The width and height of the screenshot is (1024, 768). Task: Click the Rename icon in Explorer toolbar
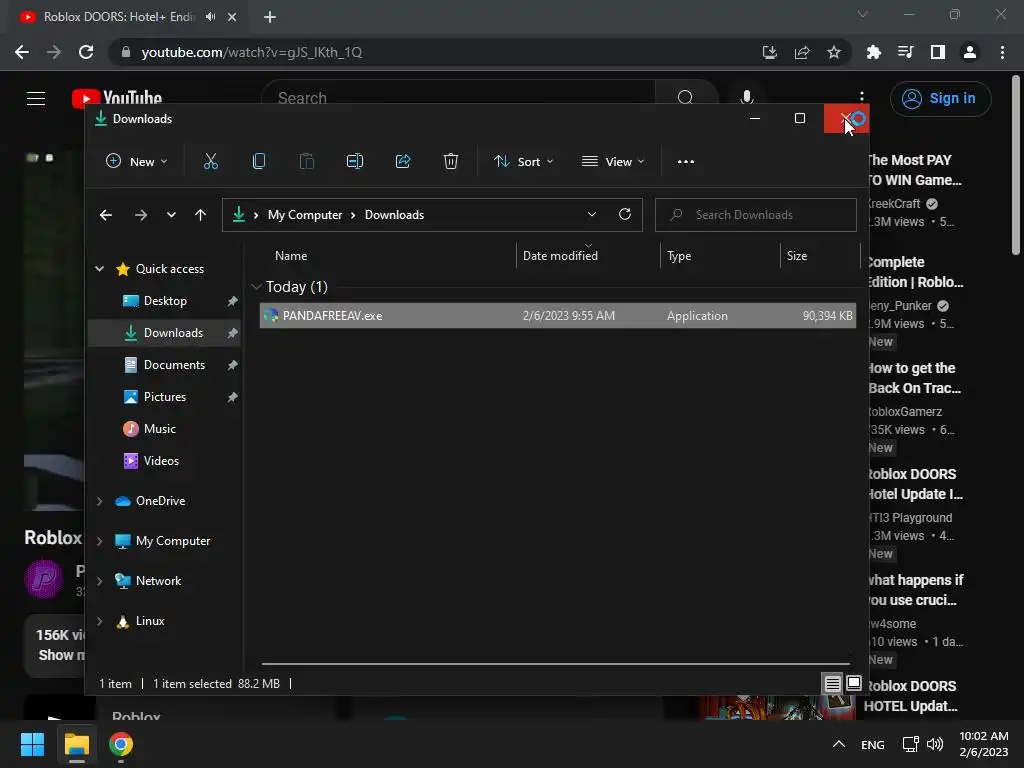point(355,161)
